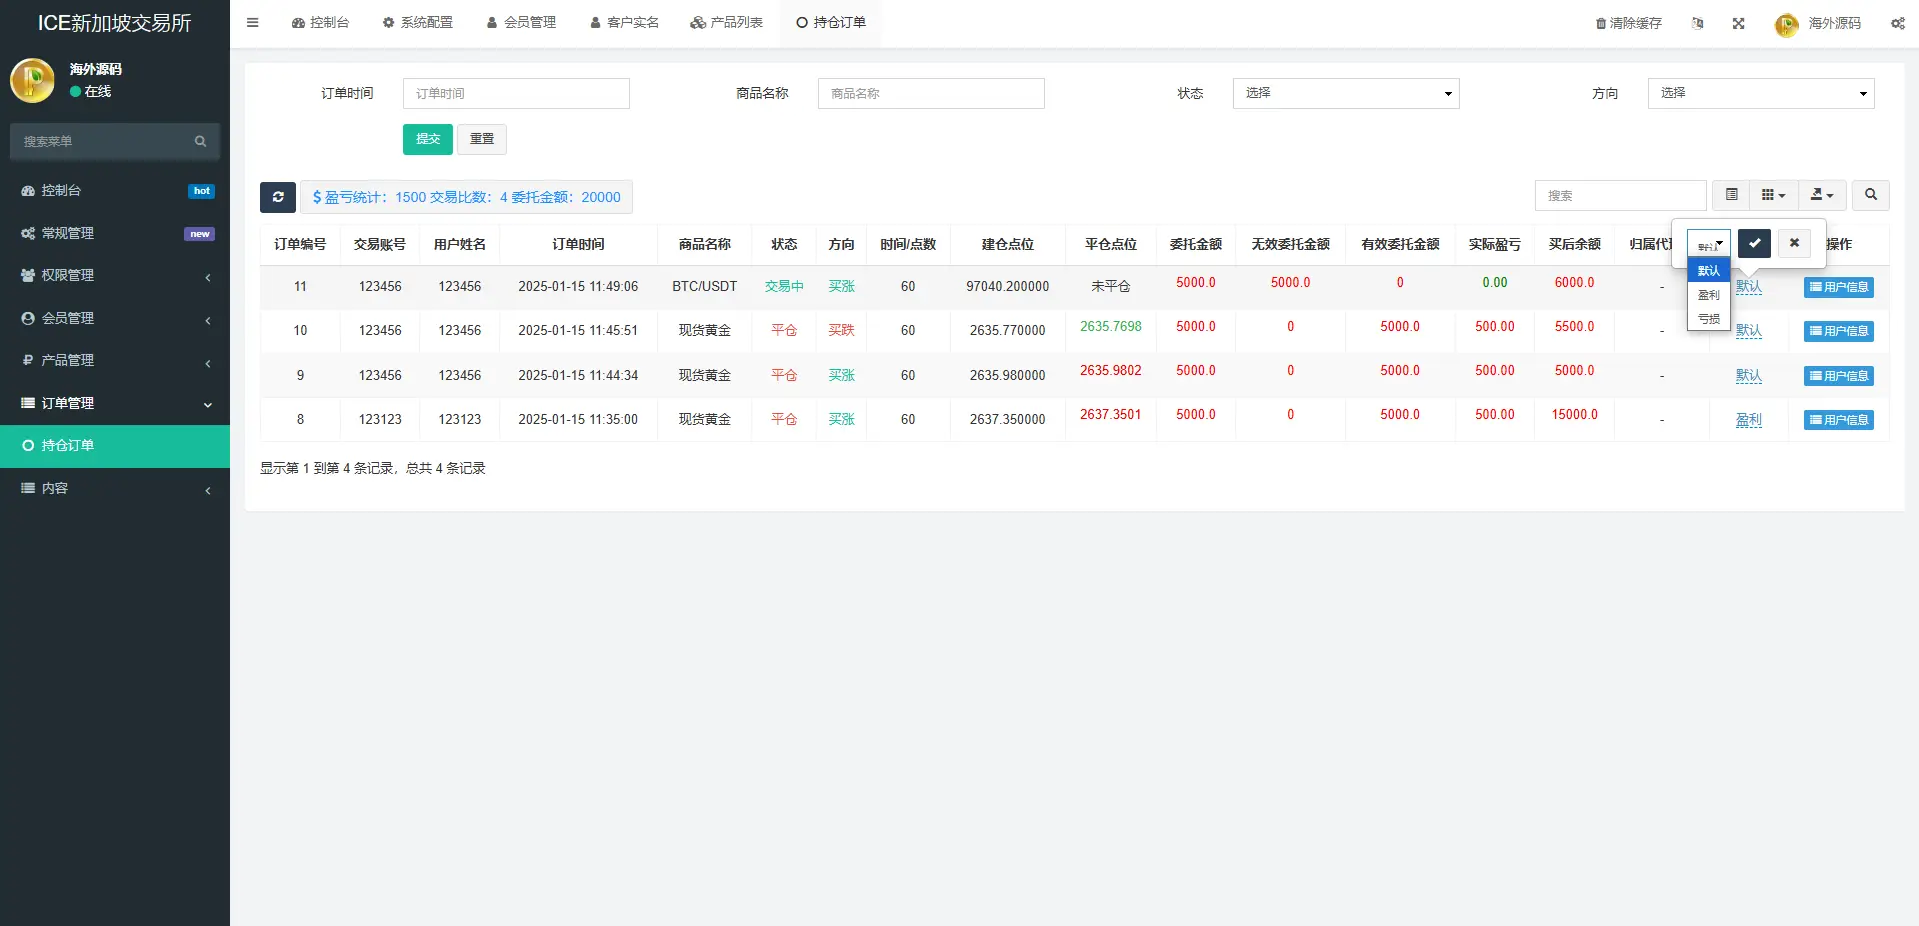Click the magnifier search icon in table toolbar

pos(1869,195)
